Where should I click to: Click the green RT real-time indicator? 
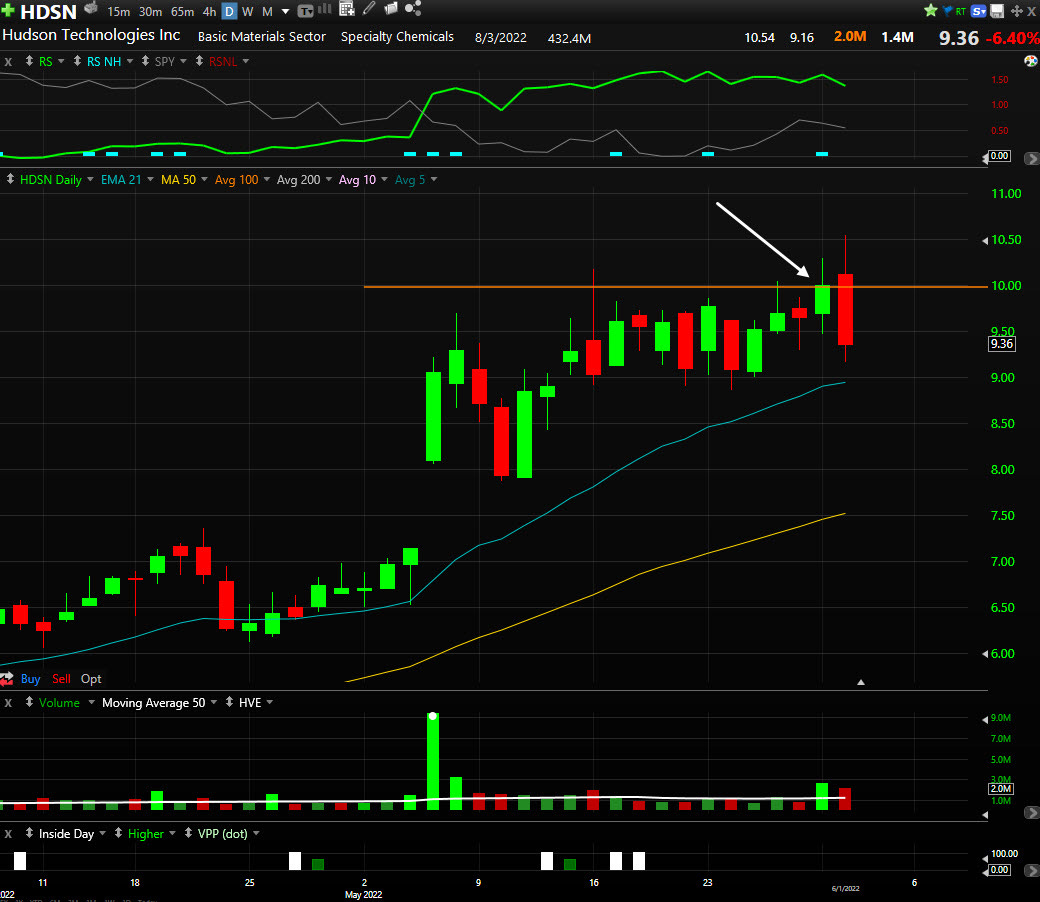[960, 11]
